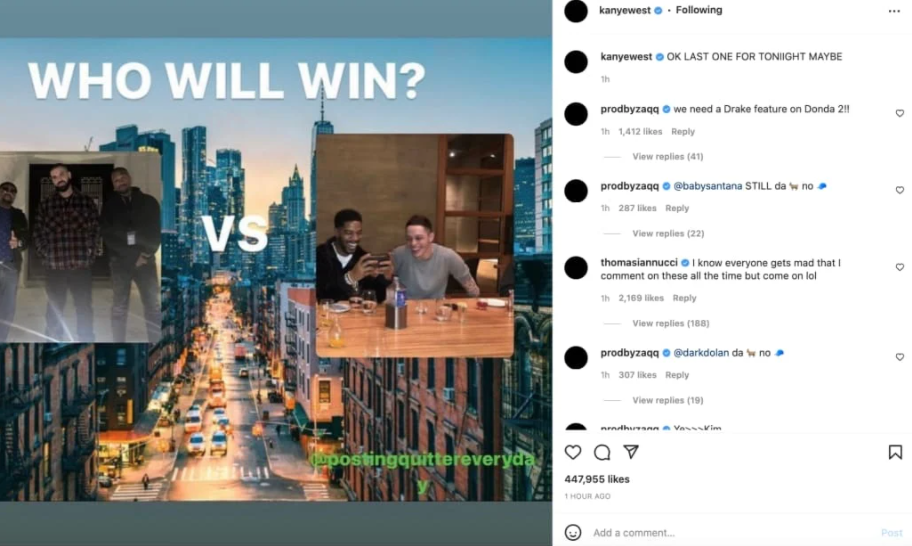The height and width of the screenshot is (546, 912).
Task: Expand View replies (22)
Action: pos(668,233)
